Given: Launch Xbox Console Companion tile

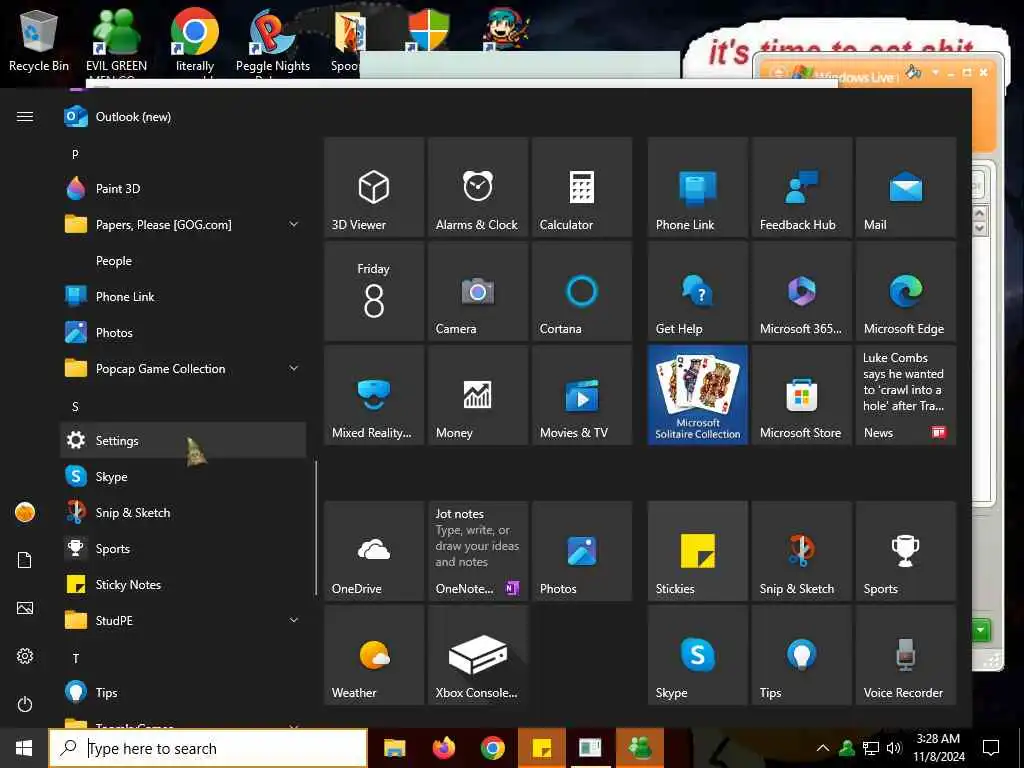Looking at the screenshot, I should (477, 655).
